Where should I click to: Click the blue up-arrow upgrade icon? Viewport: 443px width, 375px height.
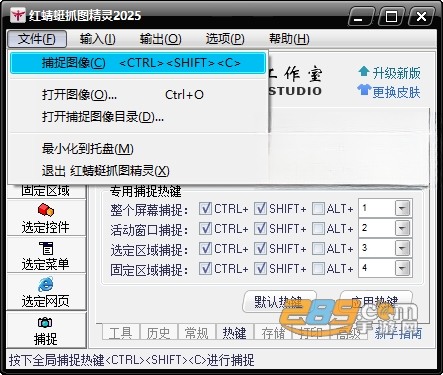tap(364, 71)
